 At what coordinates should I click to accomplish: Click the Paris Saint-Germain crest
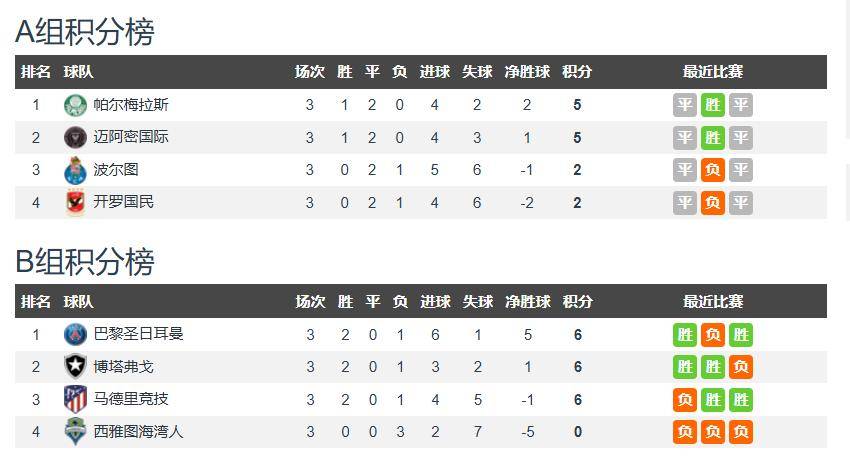click(x=75, y=335)
